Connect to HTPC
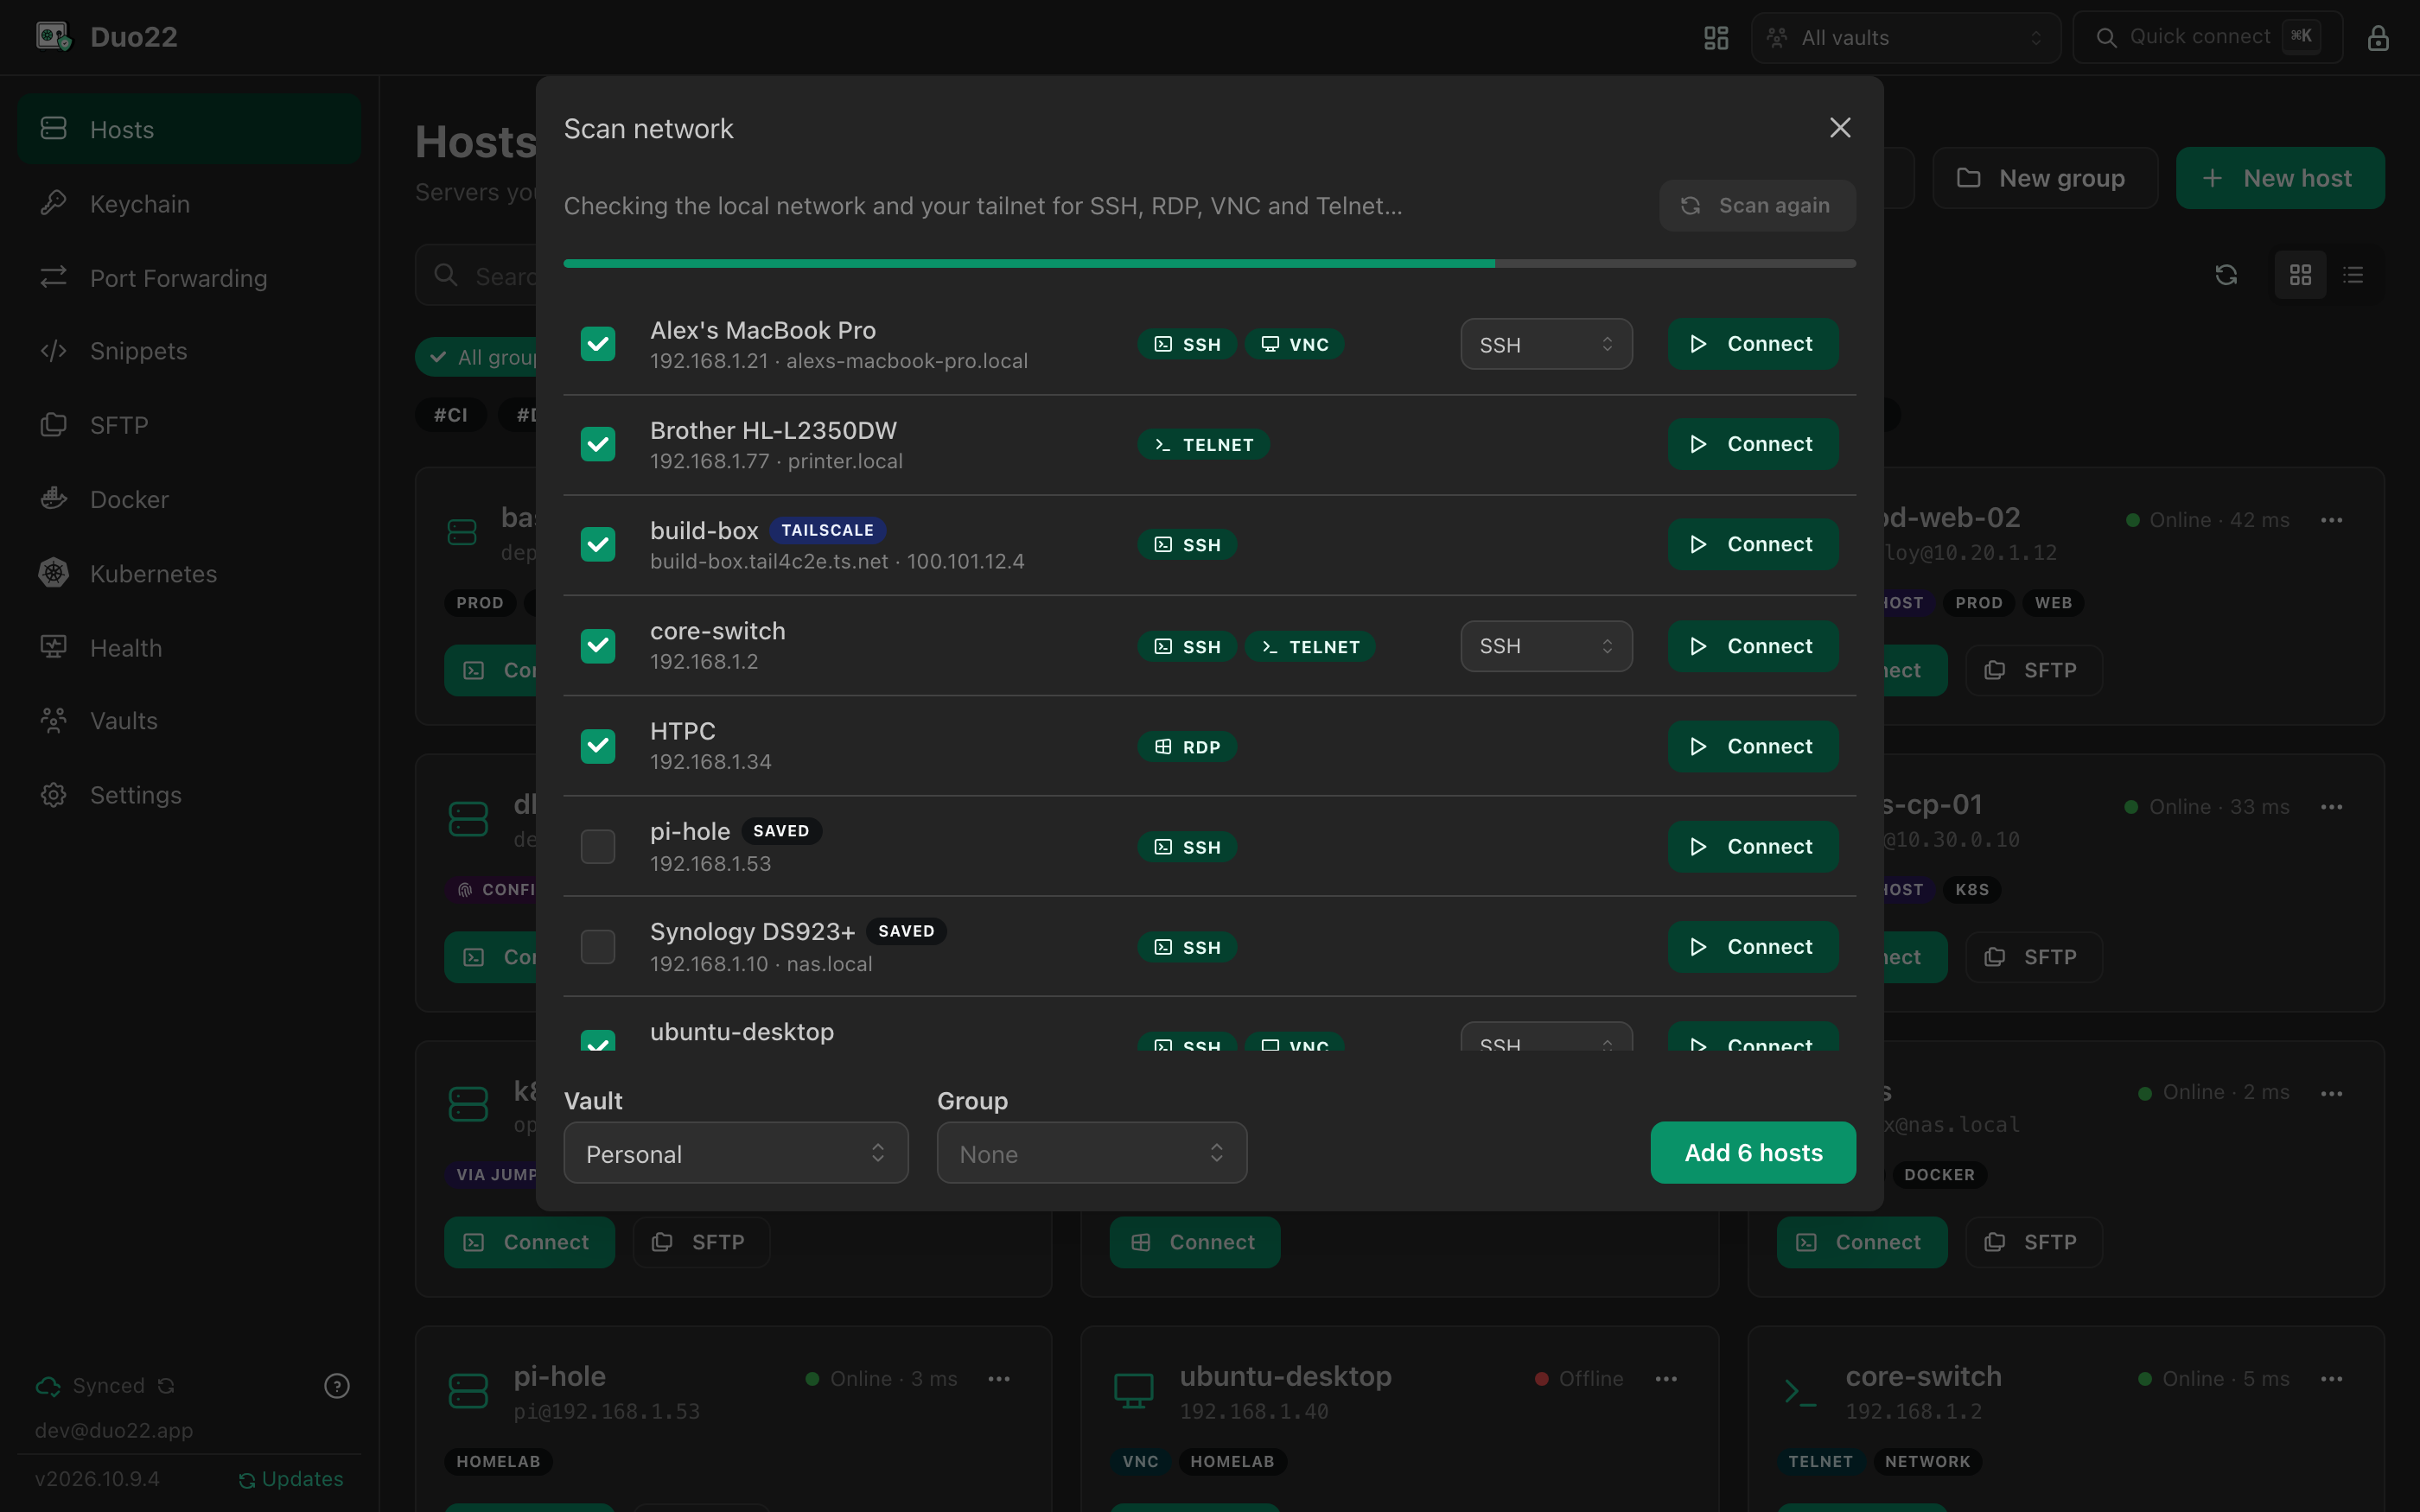The image size is (2420, 1512). click(1753, 746)
